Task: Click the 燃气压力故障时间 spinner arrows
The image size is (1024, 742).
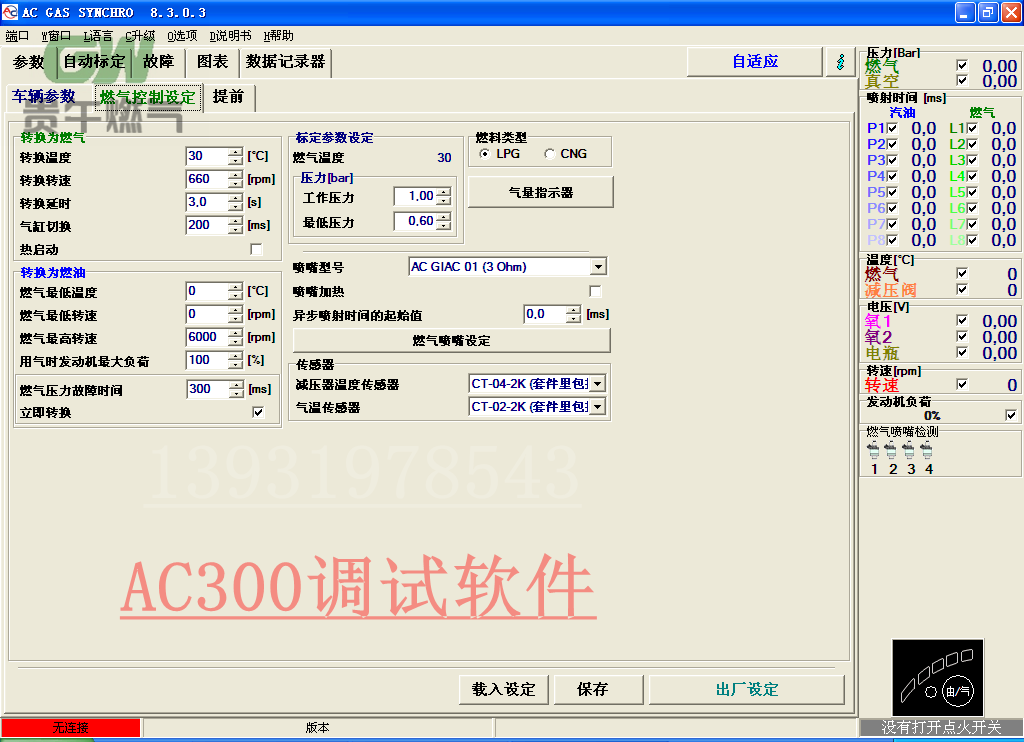Action: [x=236, y=389]
